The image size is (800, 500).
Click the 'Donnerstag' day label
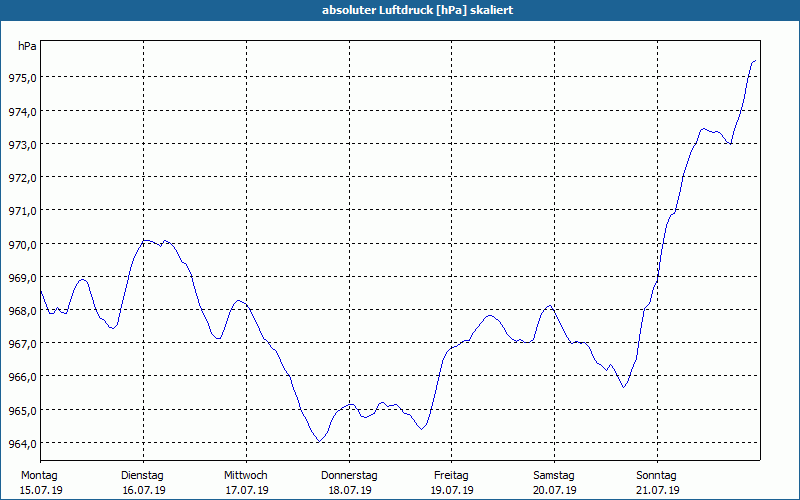pyautogui.click(x=349, y=476)
